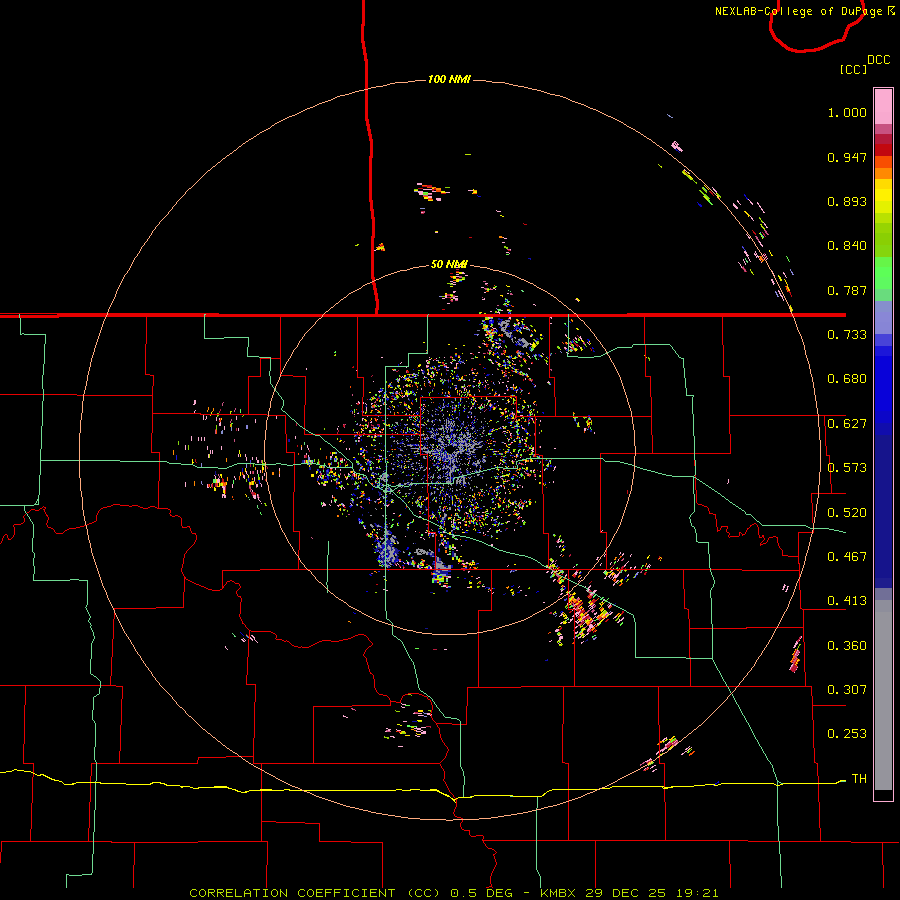Click the gray band of the color bar
This screenshot has height=900, width=900.
click(883, 695)
